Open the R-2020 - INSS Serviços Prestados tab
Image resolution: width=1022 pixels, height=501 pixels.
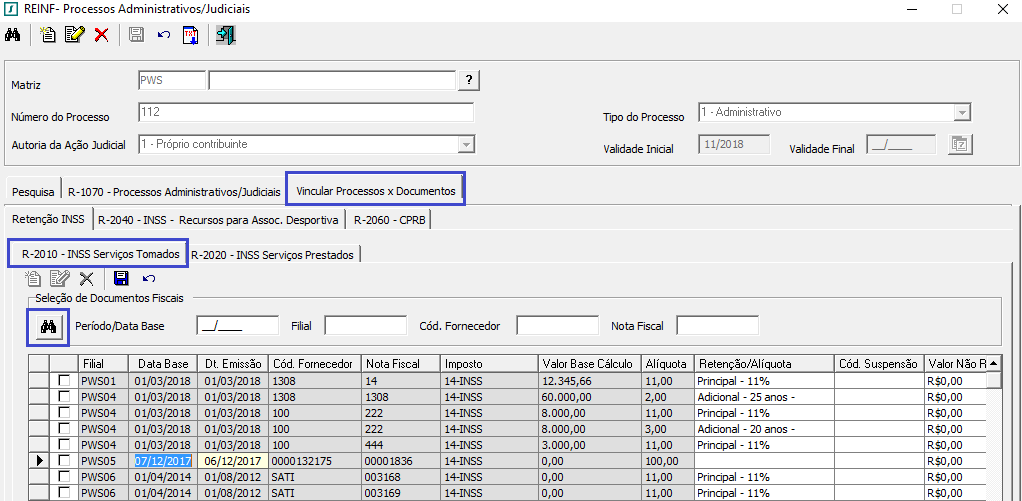click(273, 255)
